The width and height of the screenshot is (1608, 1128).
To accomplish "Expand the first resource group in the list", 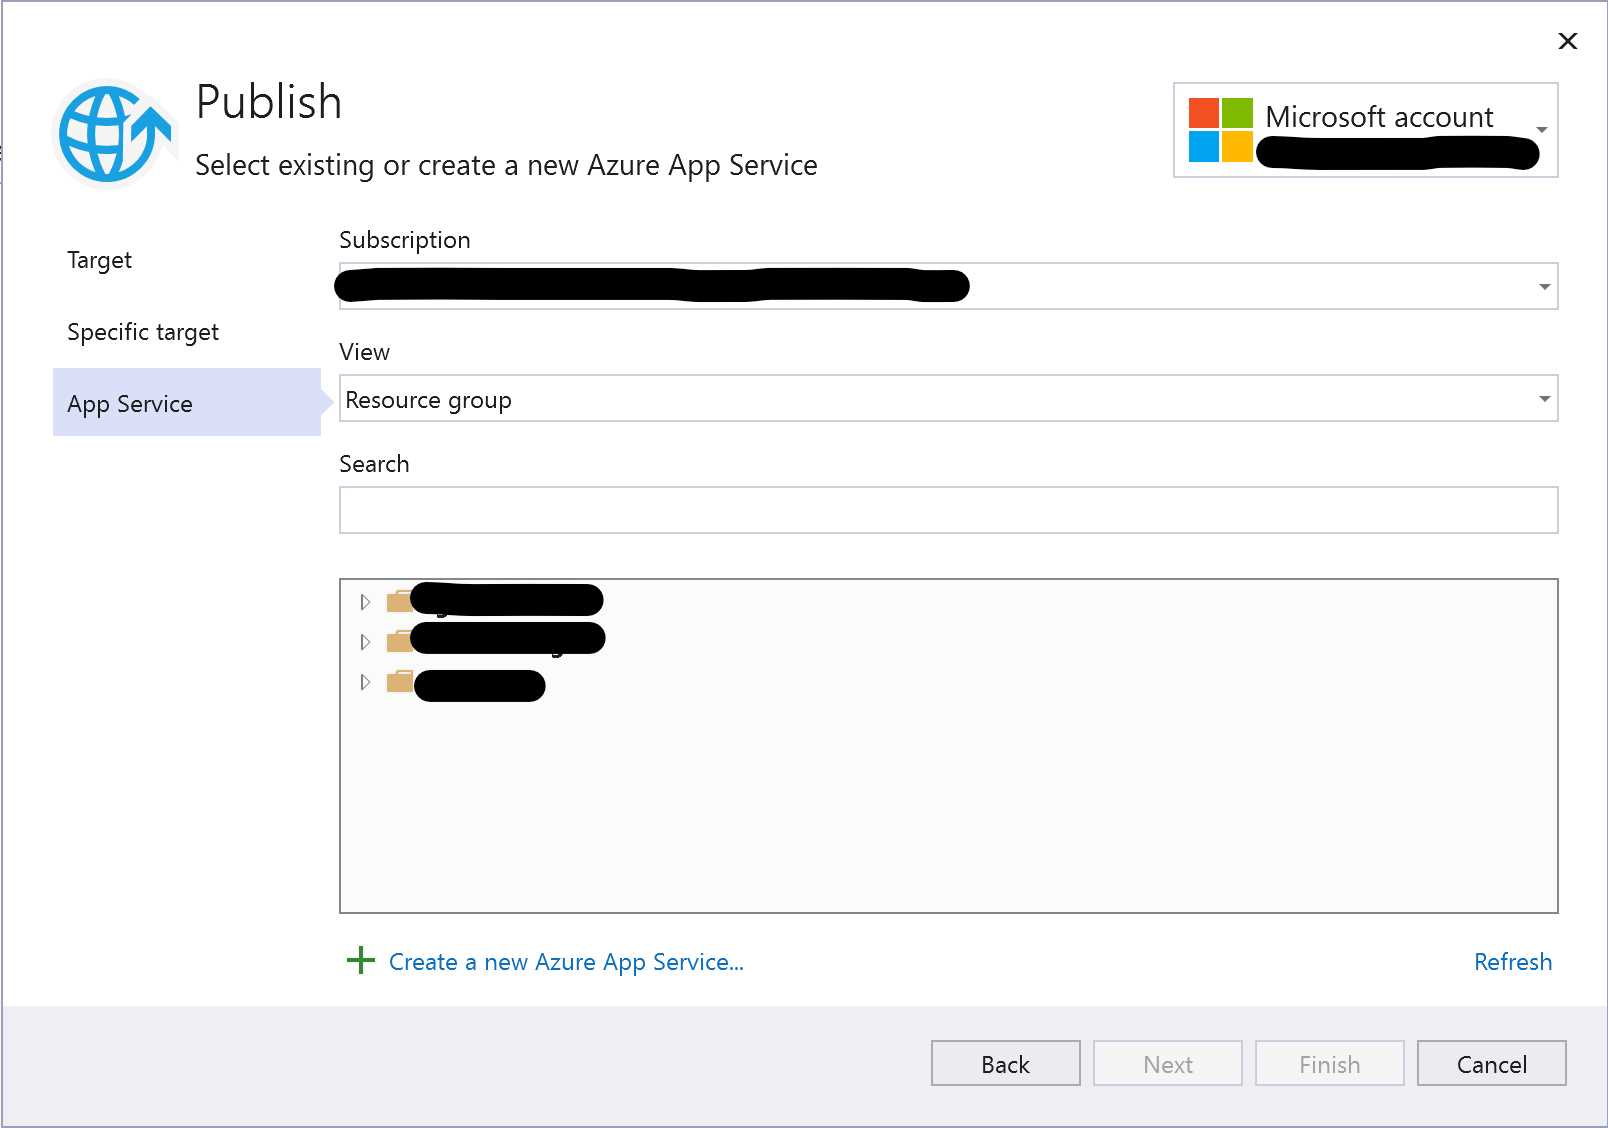I will [x=365, y=600].
